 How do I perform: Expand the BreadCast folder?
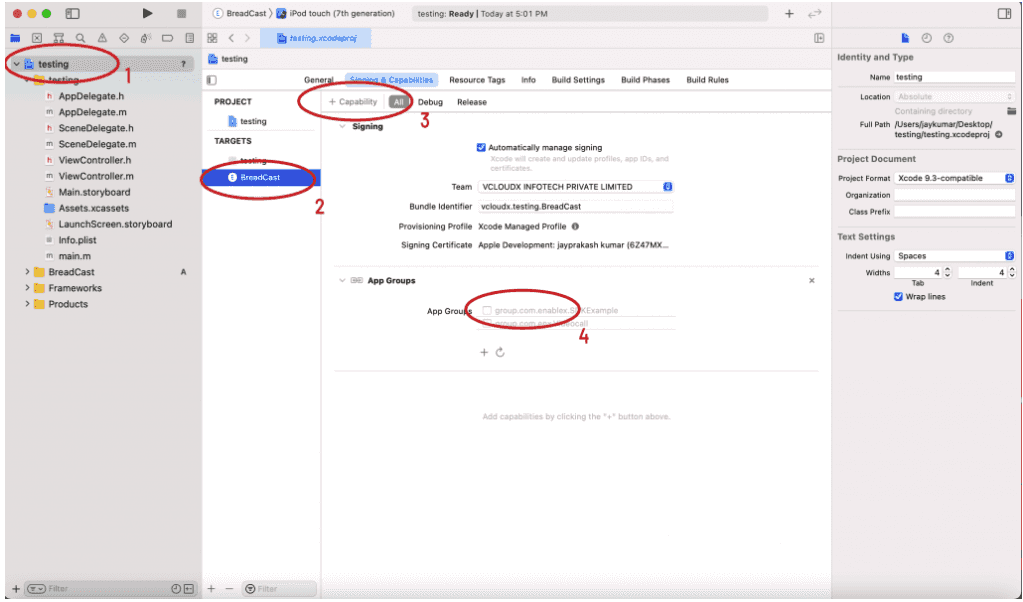click(27, 272)
